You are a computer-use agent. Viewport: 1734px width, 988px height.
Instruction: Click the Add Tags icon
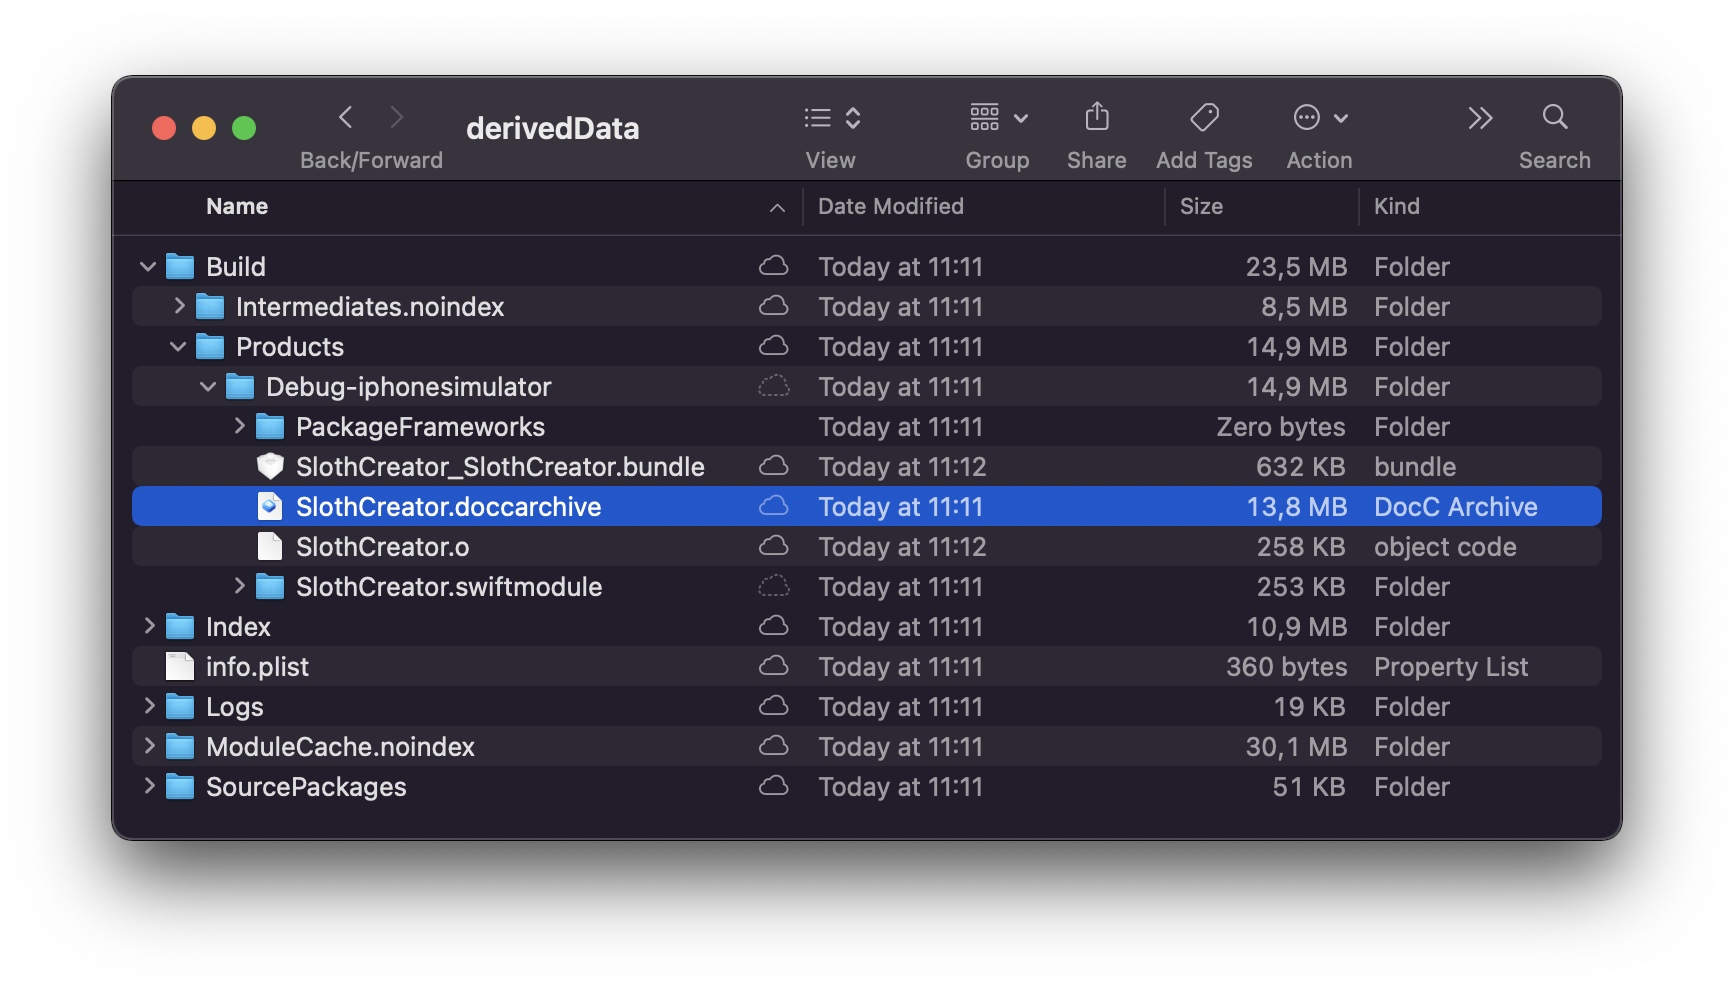(1204, 118)
